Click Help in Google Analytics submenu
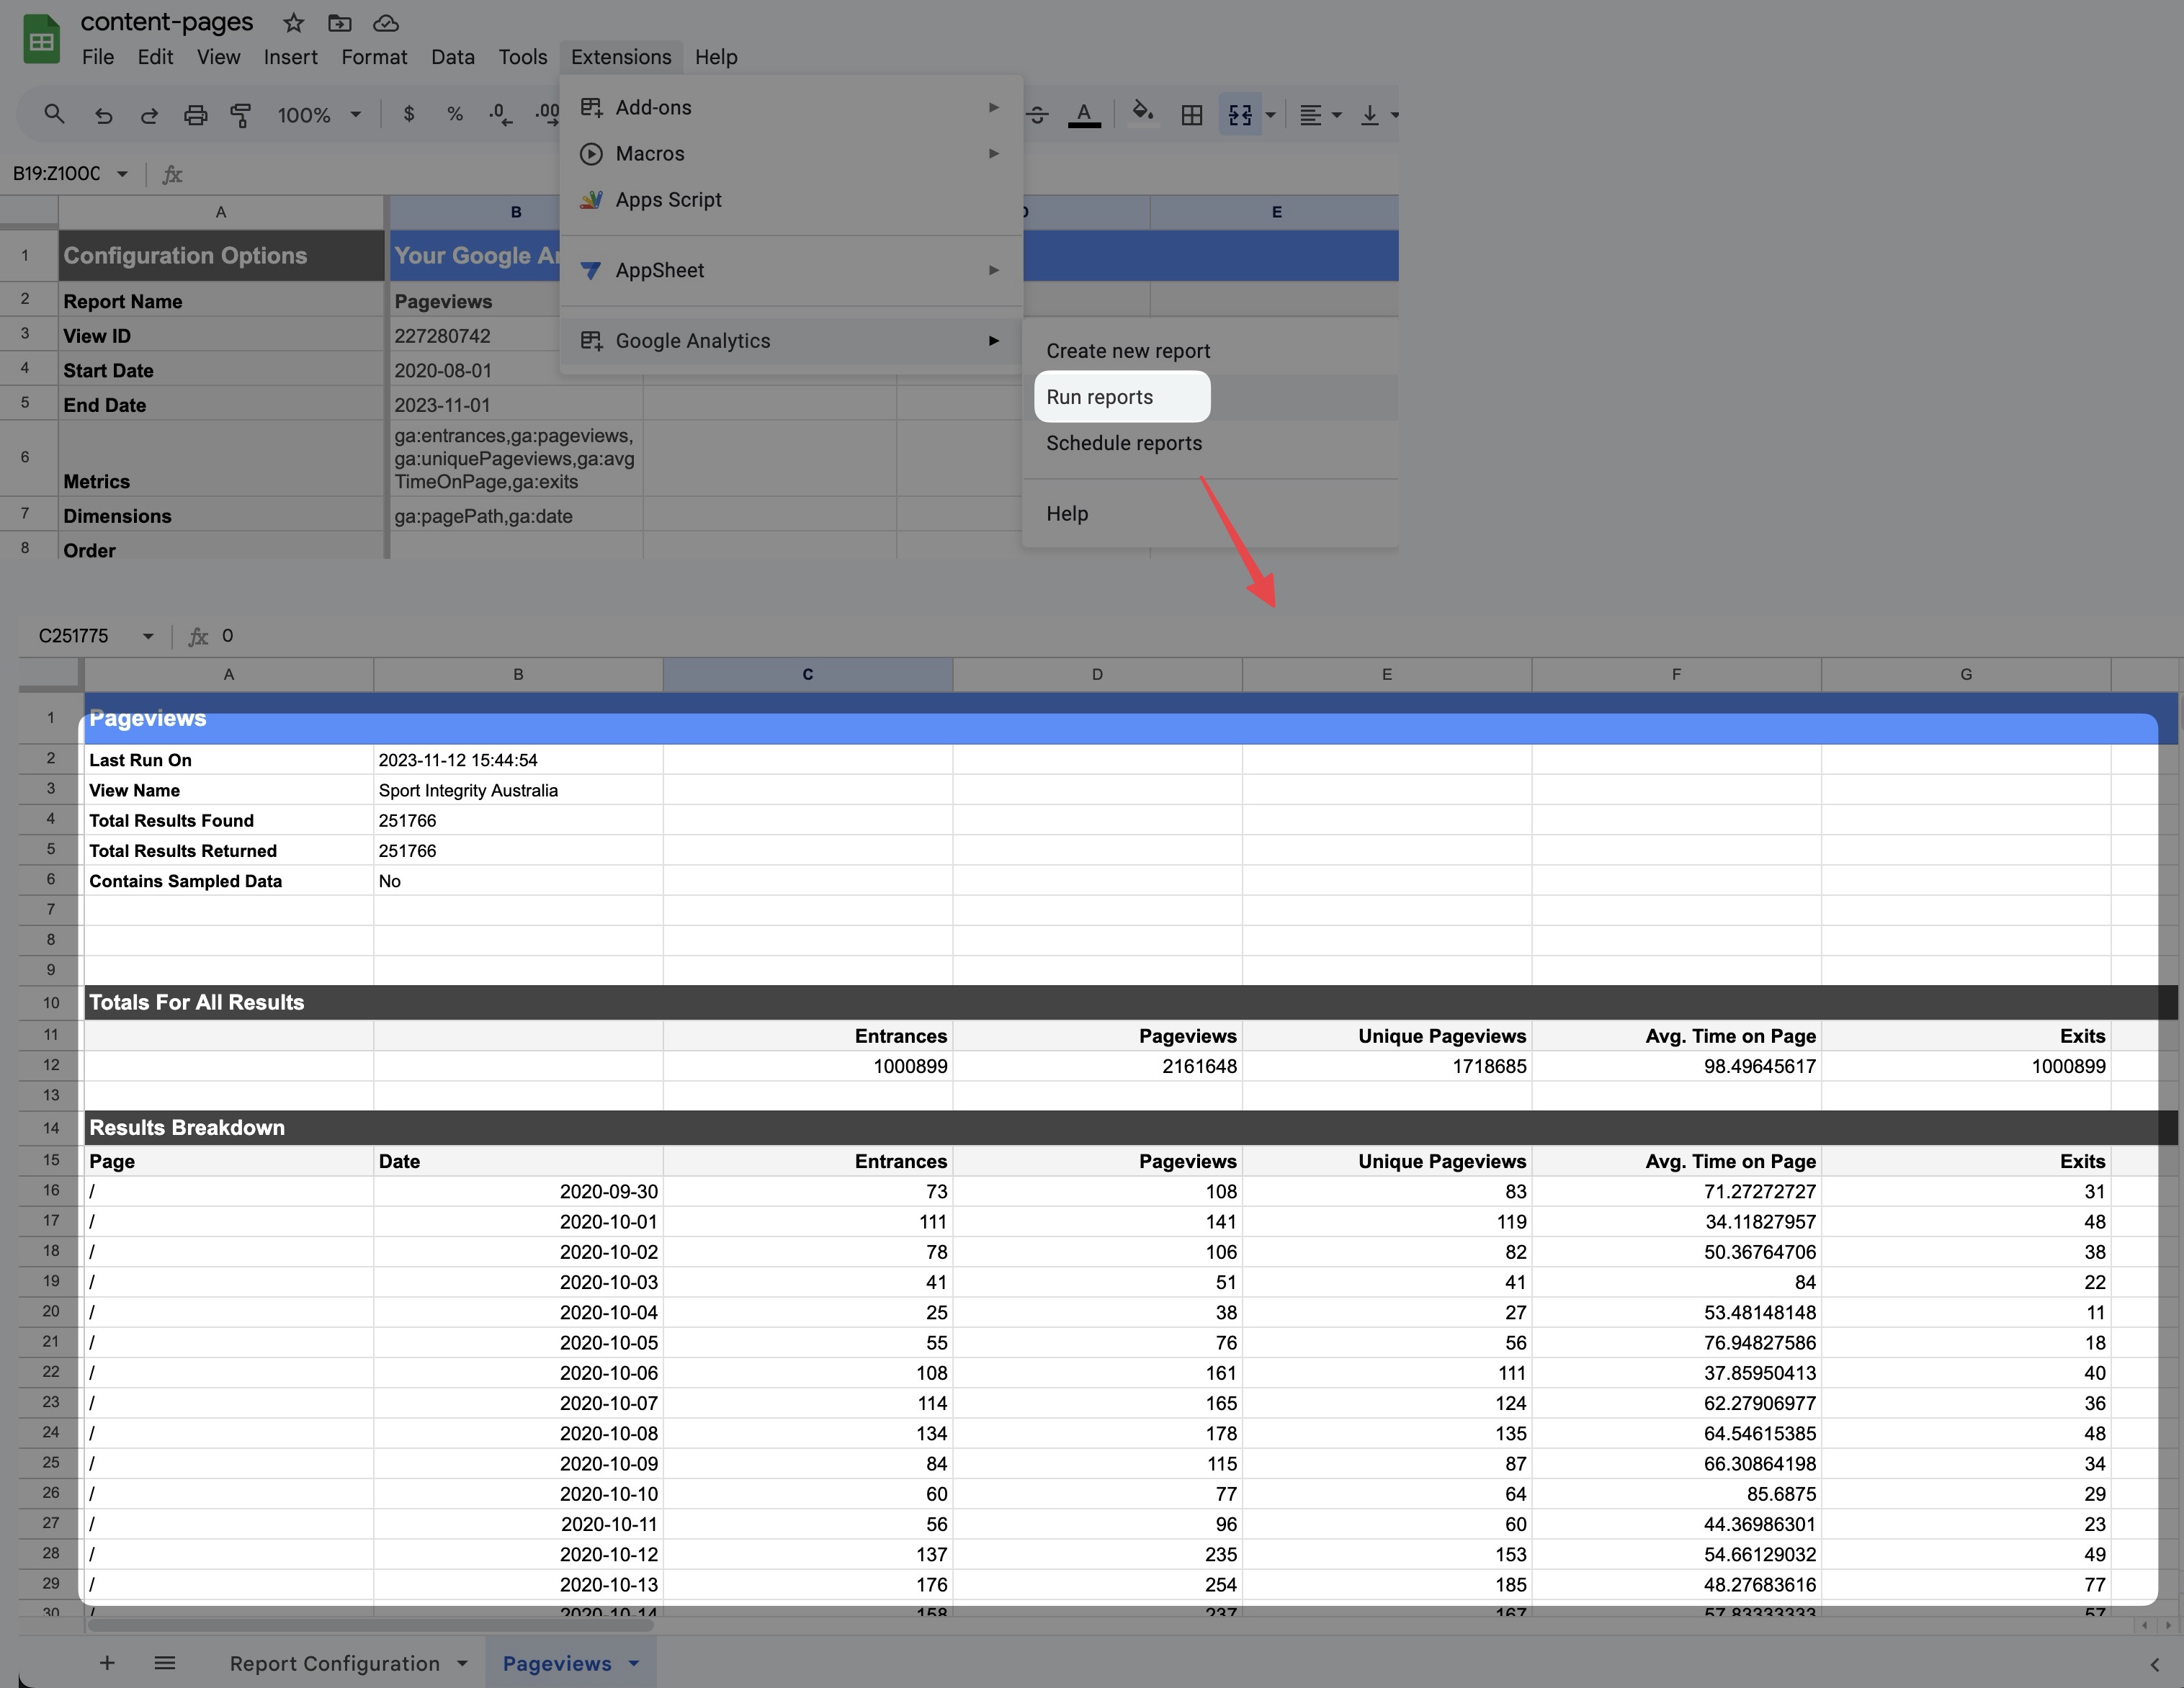Image resolution: width=2184 pixels, height=1688 pixels. point(1209,513)
